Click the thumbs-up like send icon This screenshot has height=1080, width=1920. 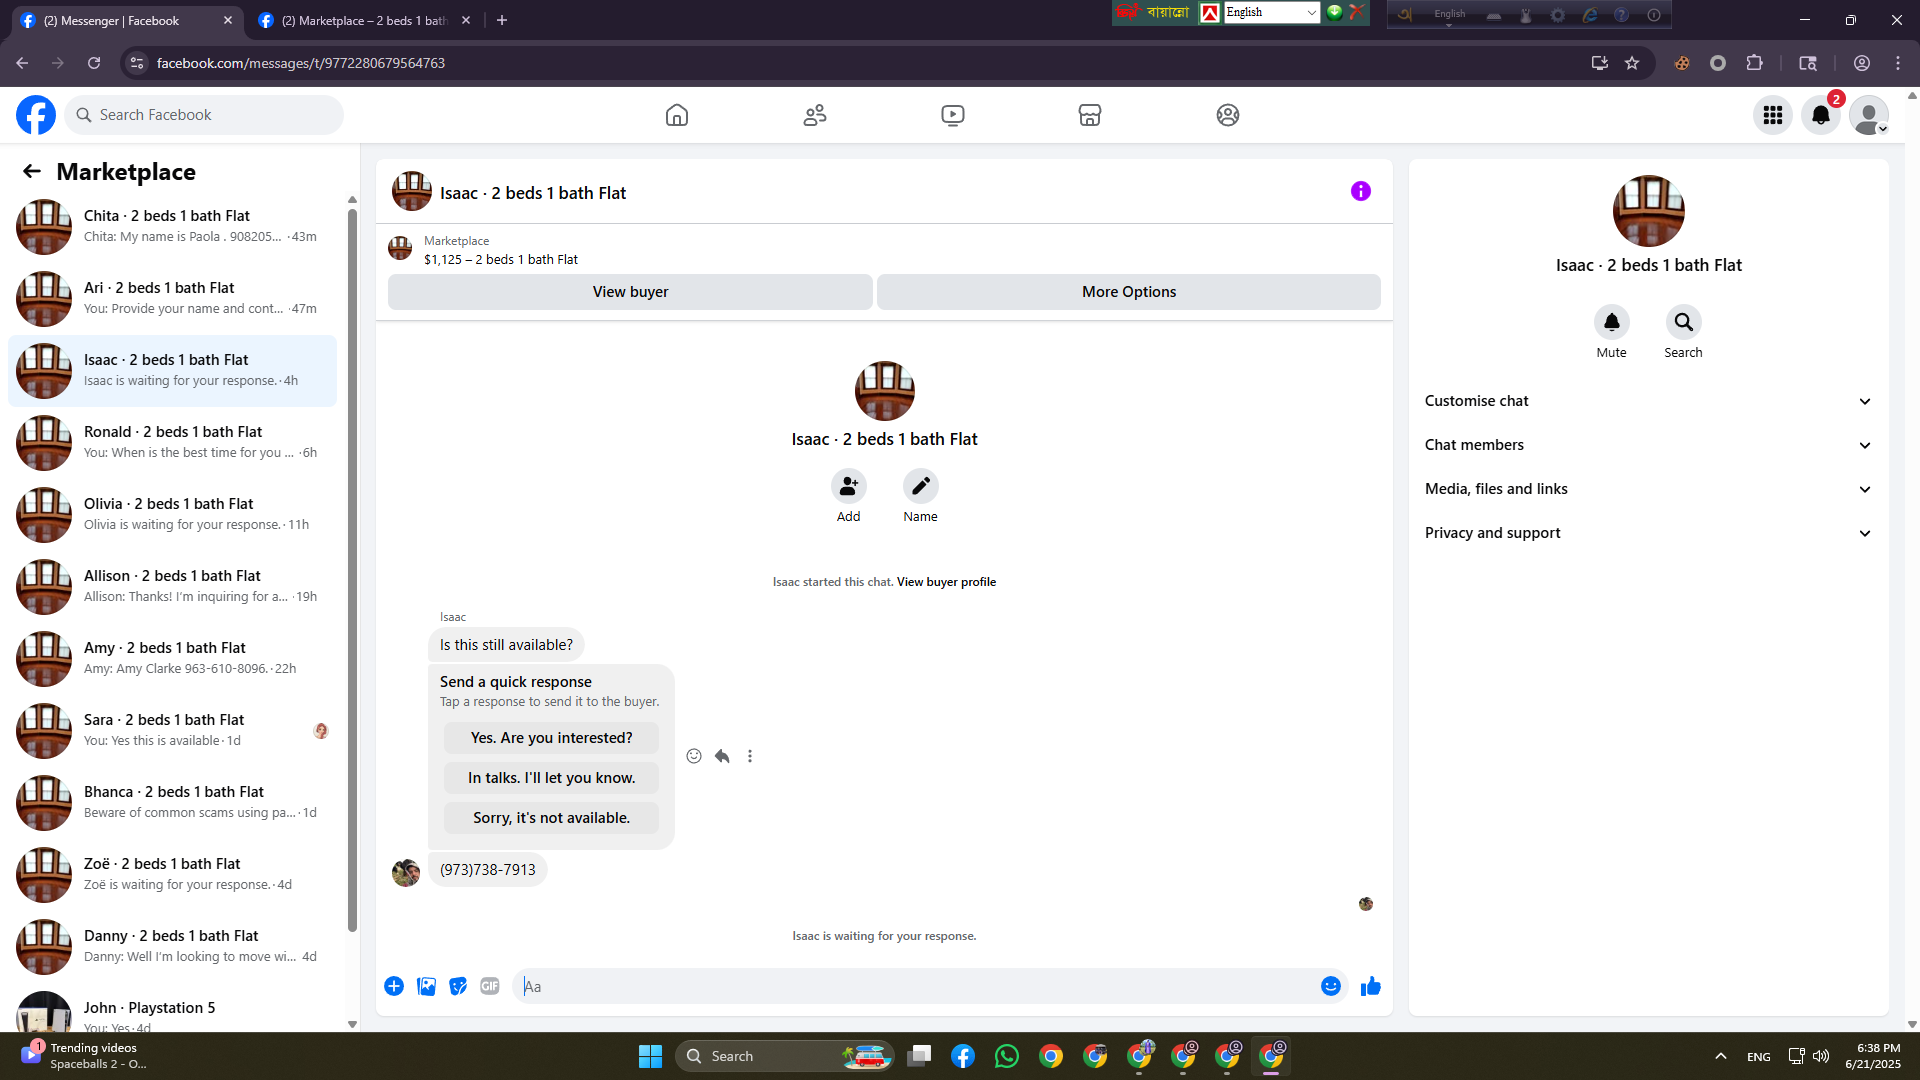1370,986
